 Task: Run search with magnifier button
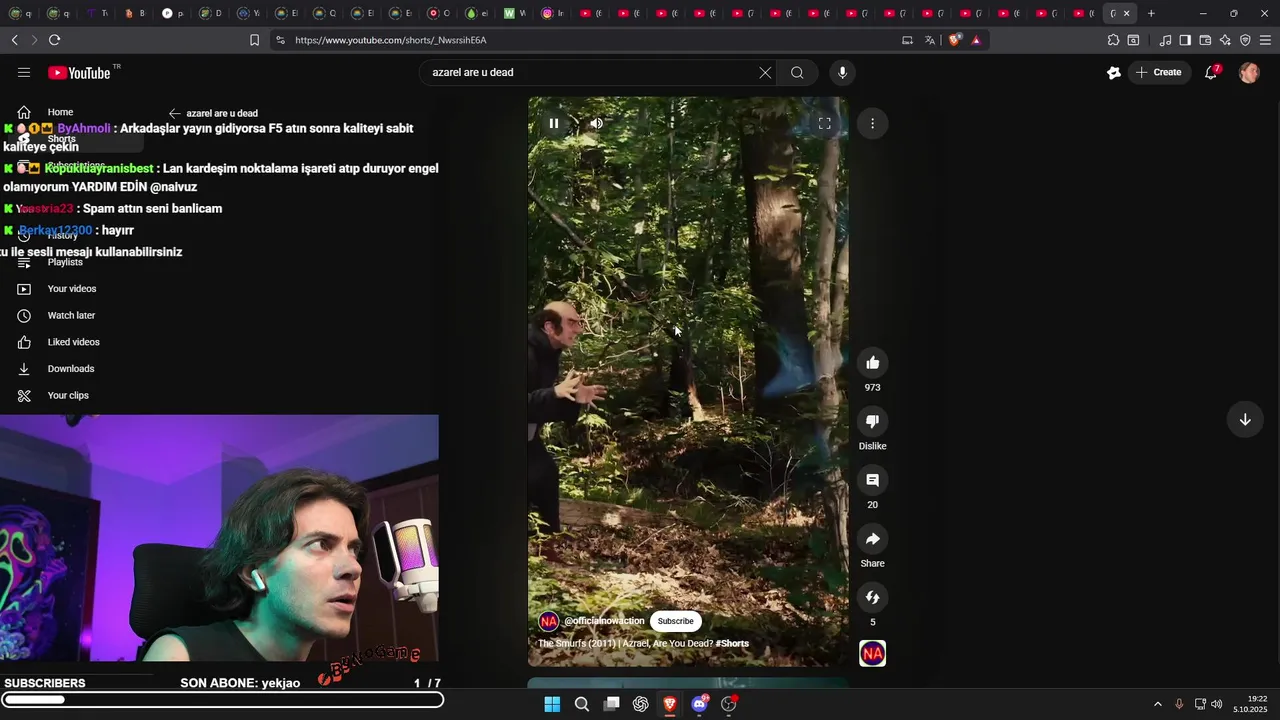[797, 72]
